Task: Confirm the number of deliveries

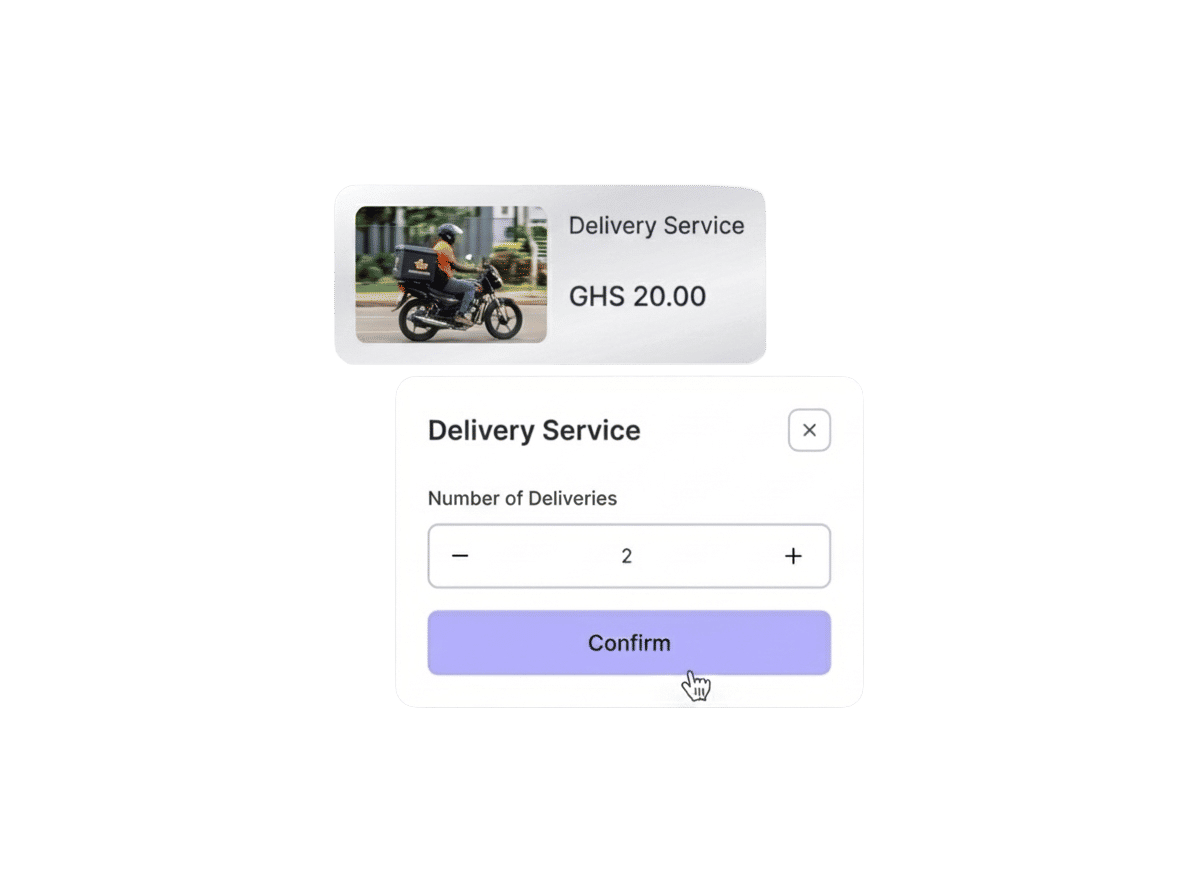Action: pos(629,643)
